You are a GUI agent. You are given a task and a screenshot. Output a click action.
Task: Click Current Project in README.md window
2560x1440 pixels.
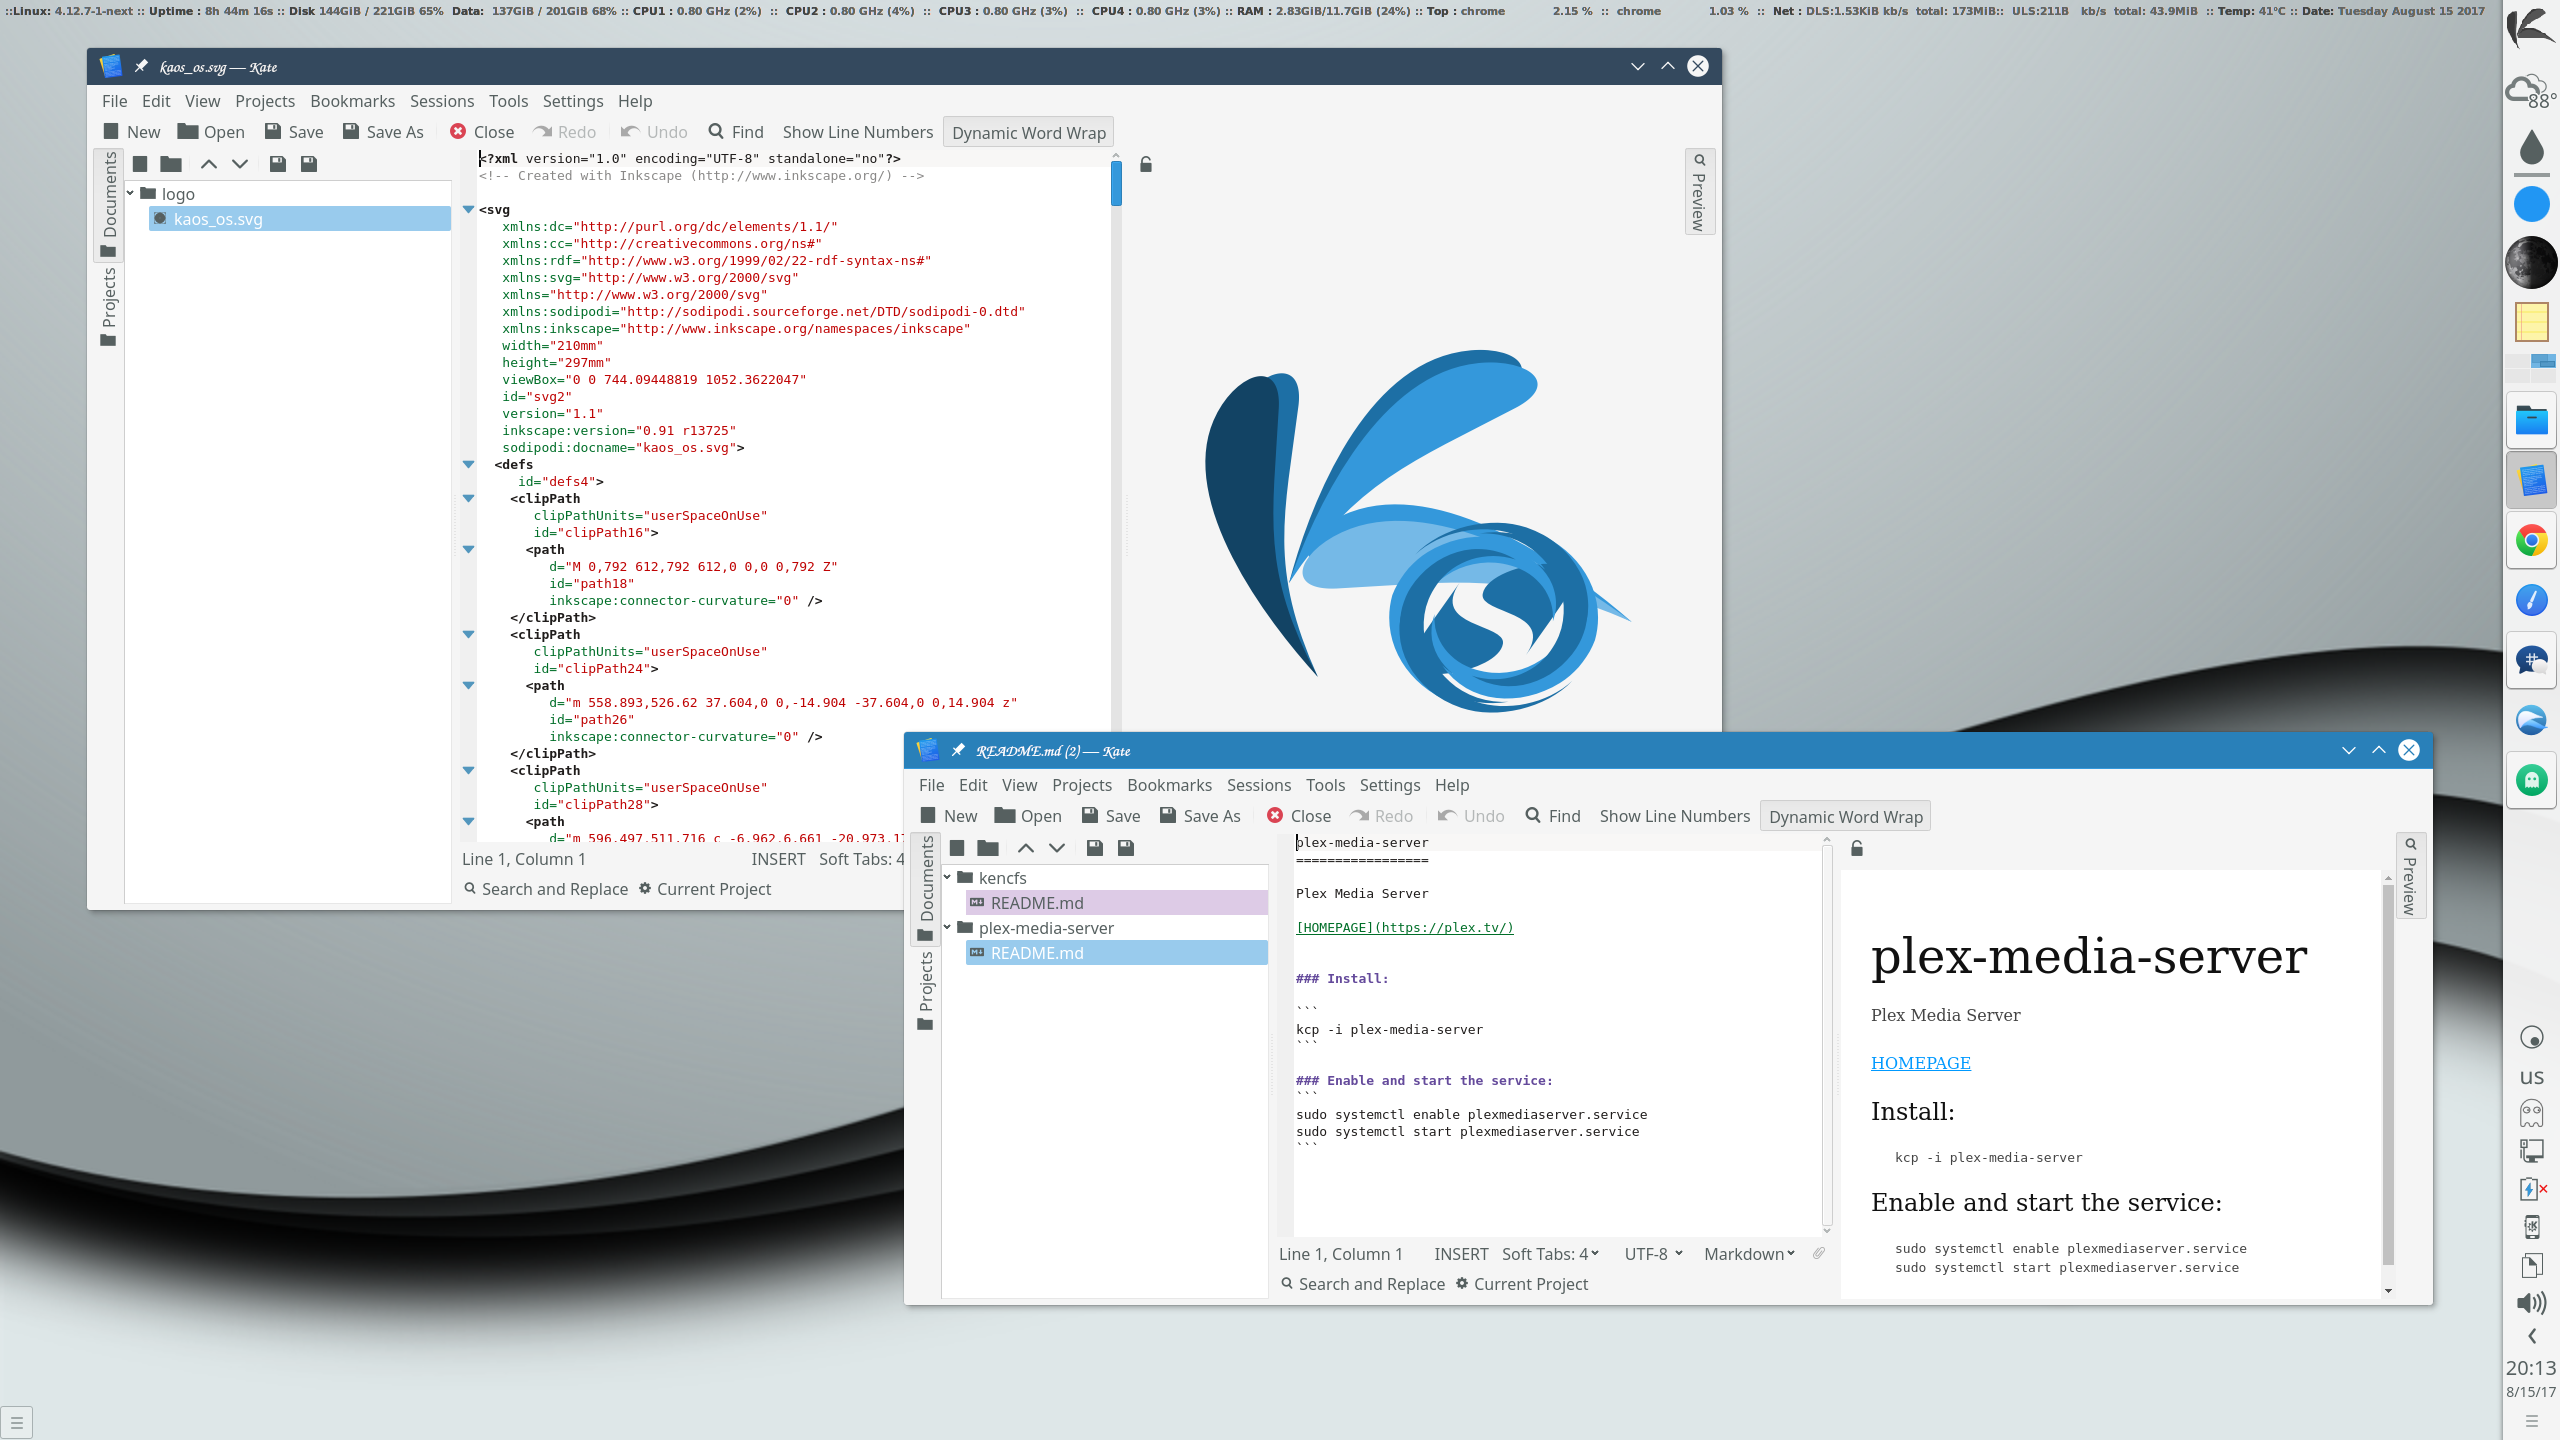click(x=1522, y=1284)
